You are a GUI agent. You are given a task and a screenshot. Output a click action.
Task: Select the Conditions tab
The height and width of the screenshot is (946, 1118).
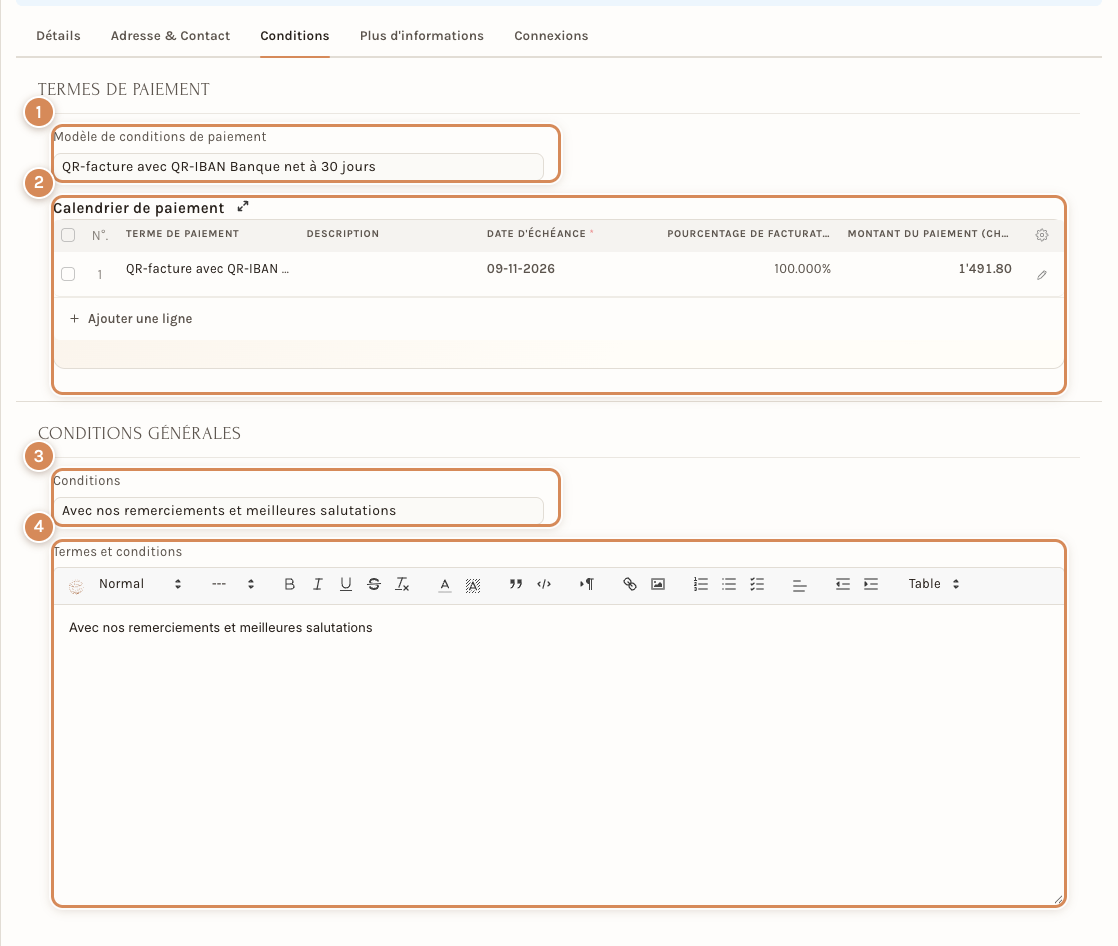(x=294, y=36)
